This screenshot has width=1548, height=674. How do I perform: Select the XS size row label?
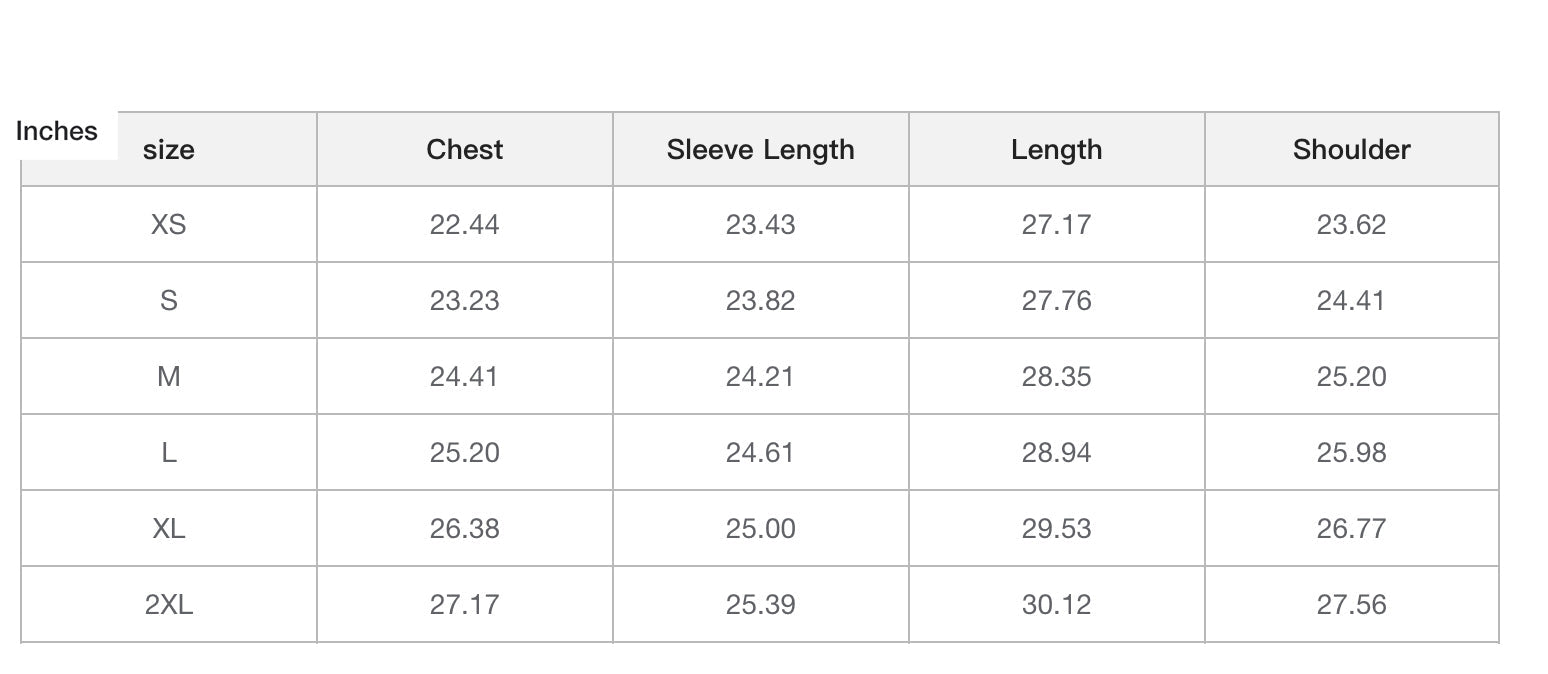pos(168,224)
